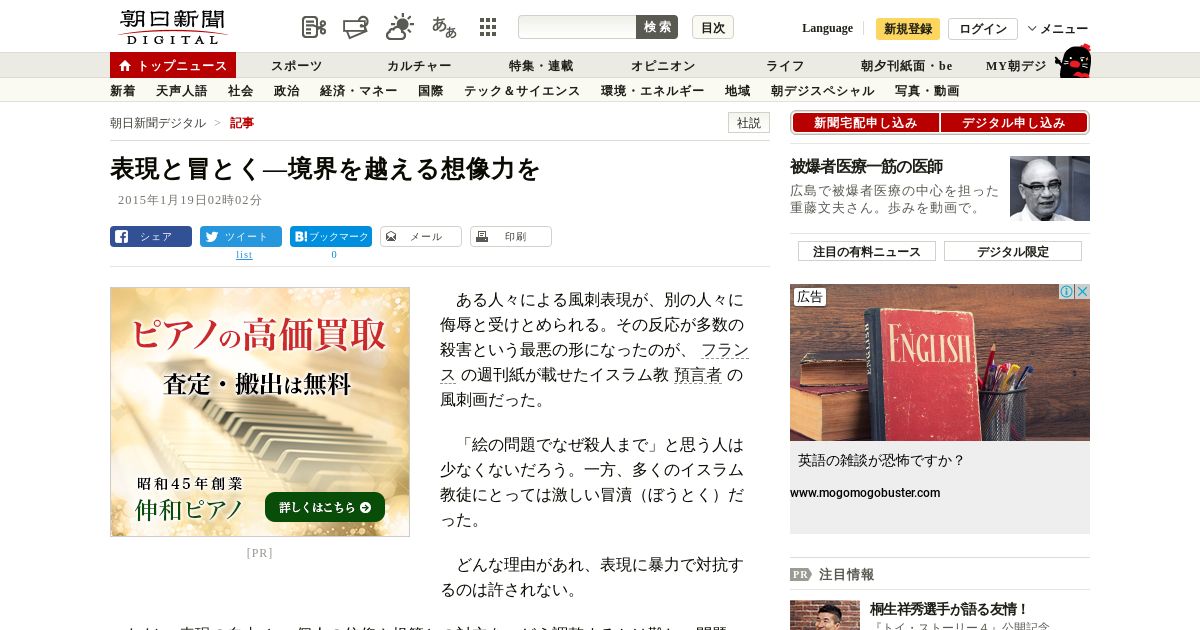Click the doctor portrait thumbnail
The width and height of the screenshot is (1200, 630).
1050,188
